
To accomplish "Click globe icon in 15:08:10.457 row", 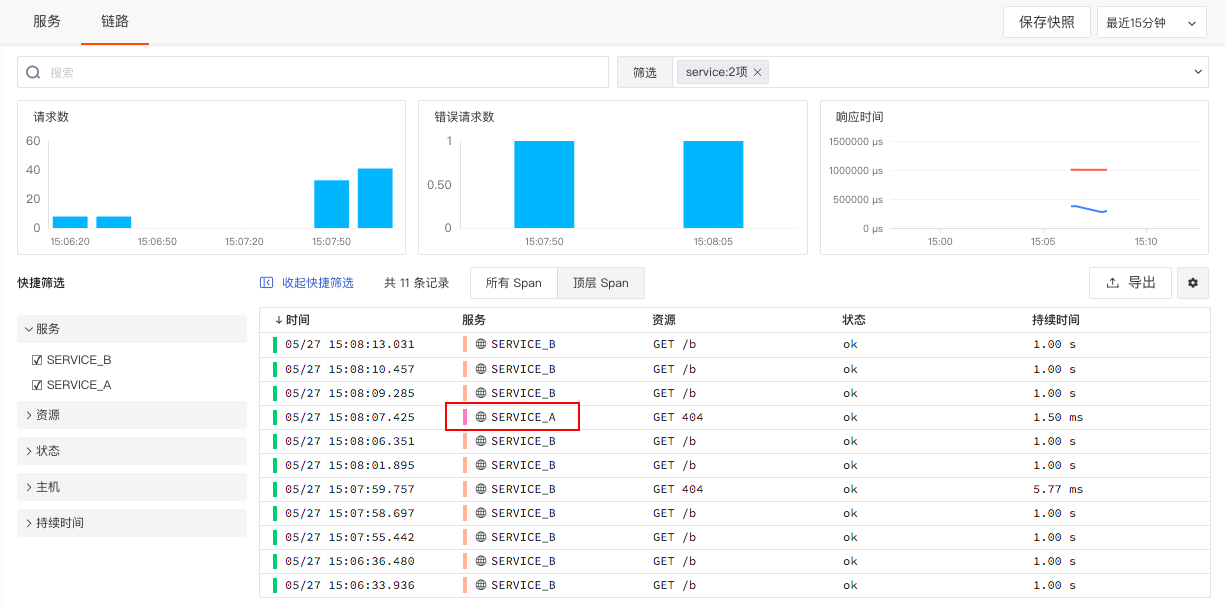I will coord(481,369).
